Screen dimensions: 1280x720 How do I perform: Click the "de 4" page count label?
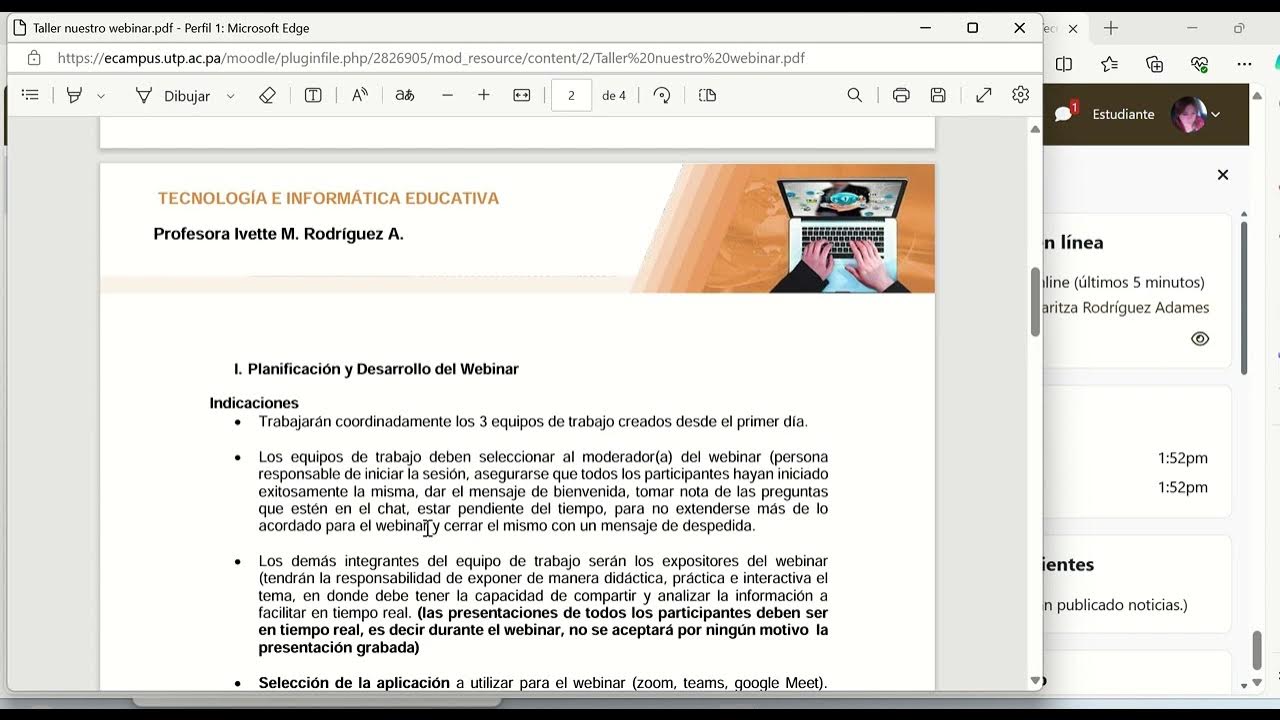pyautogui.click(x=614, y=96)
